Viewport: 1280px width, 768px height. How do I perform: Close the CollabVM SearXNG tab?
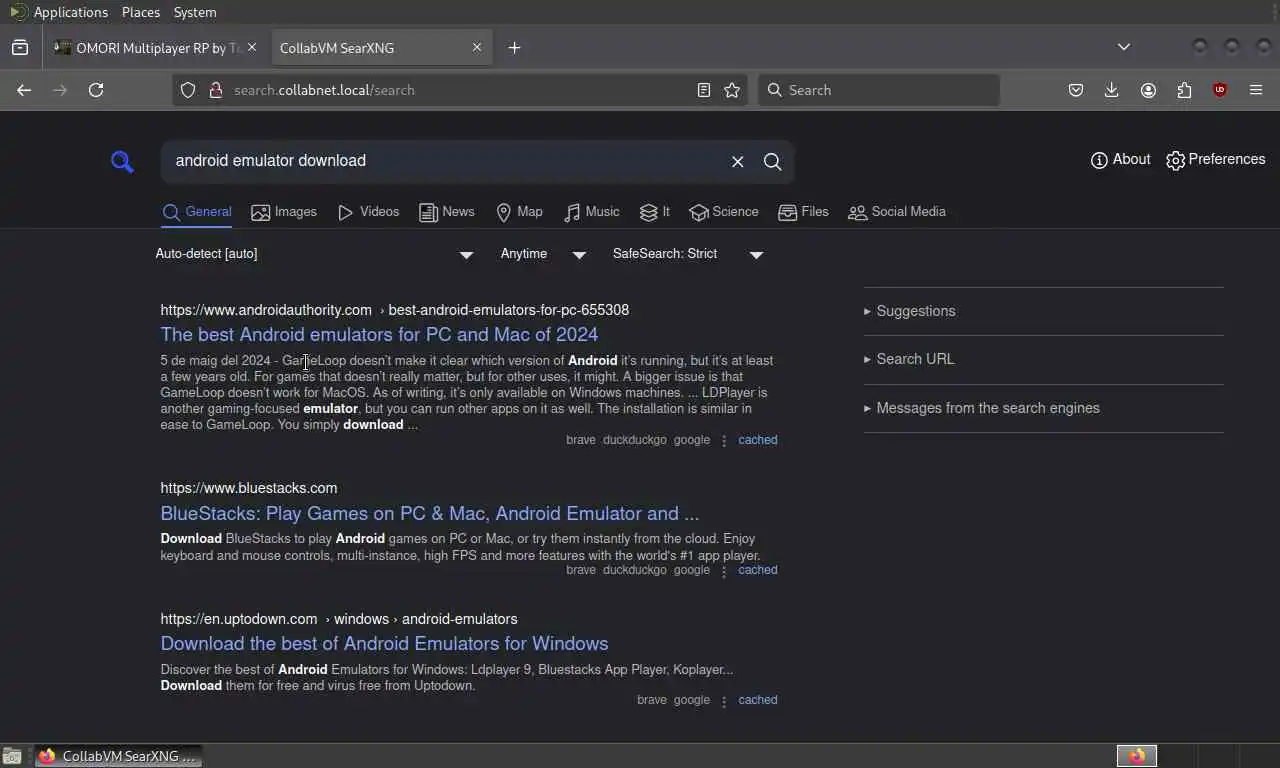coord(476,47)
